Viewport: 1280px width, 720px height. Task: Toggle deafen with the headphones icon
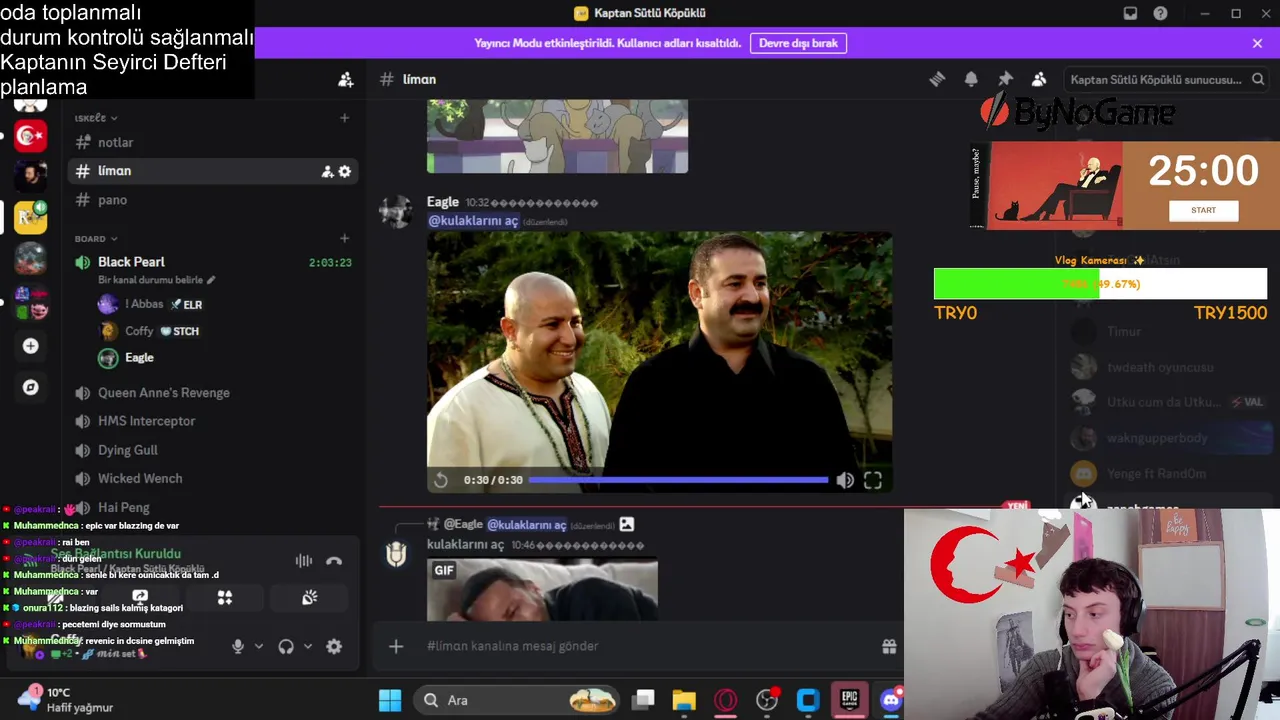pos(286,647)
